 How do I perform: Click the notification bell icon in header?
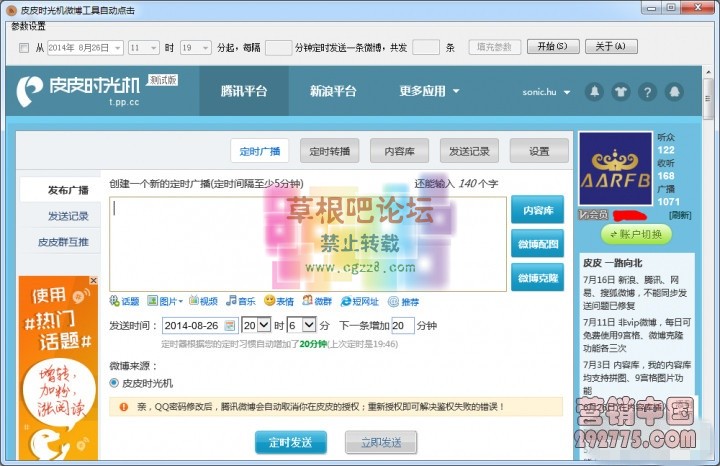pyautogui.click(x=594, y=92)
